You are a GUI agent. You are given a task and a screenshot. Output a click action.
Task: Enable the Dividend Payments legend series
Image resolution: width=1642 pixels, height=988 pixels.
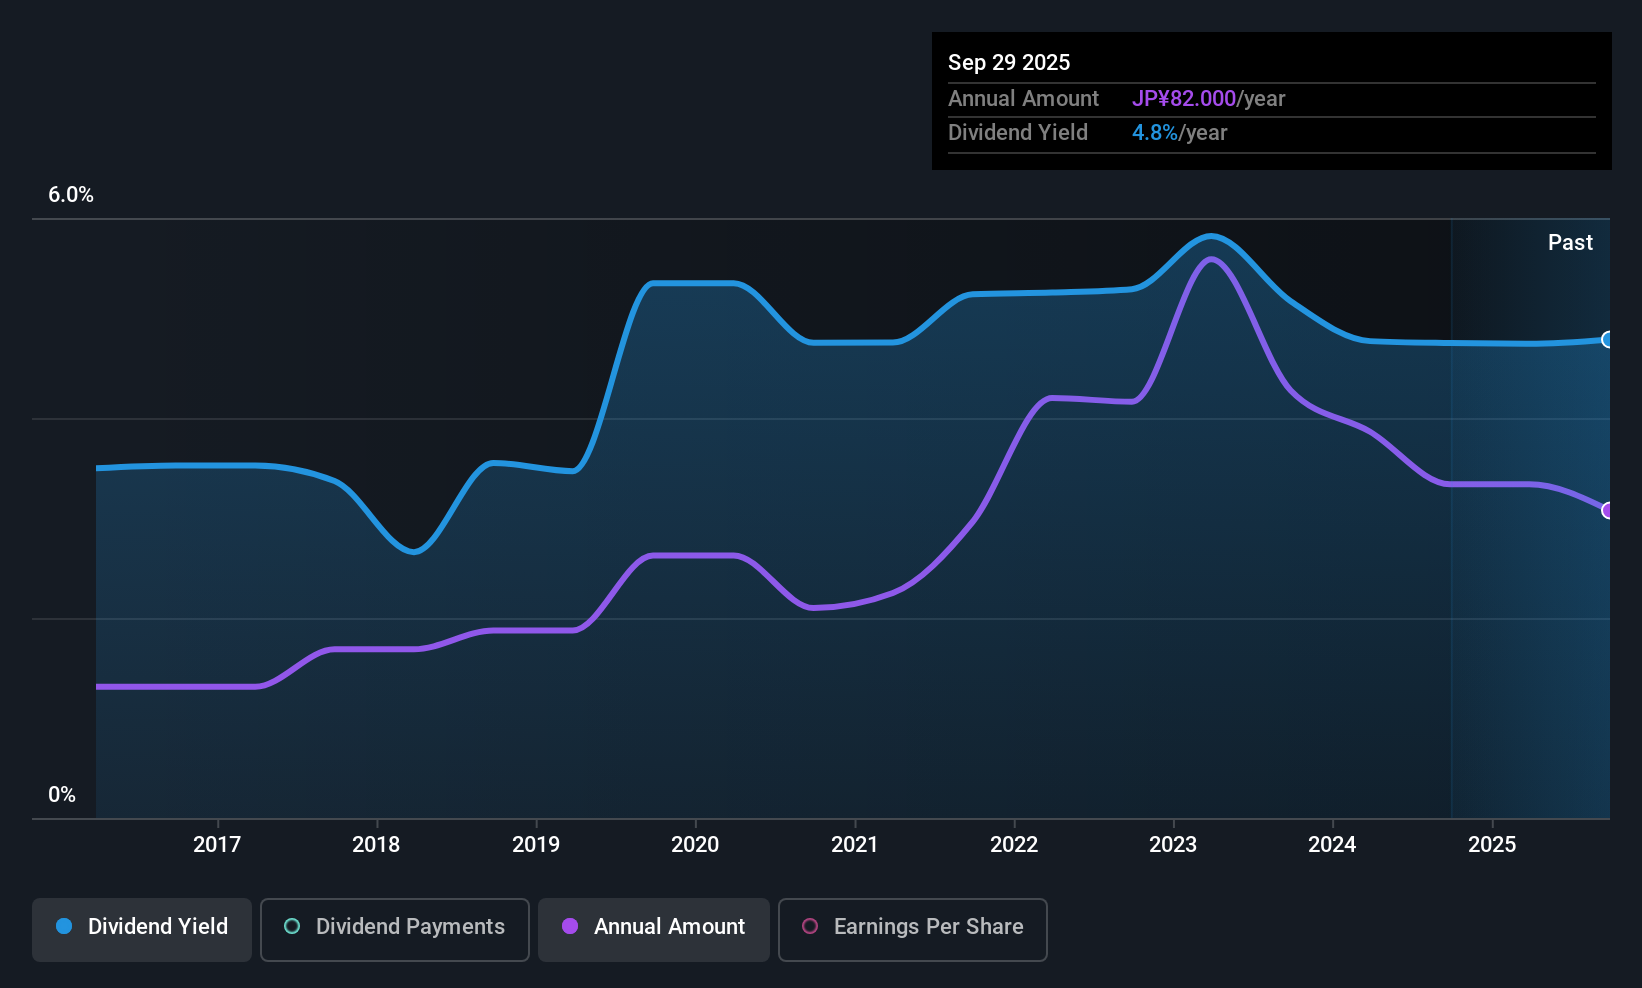tap(394, 927)
